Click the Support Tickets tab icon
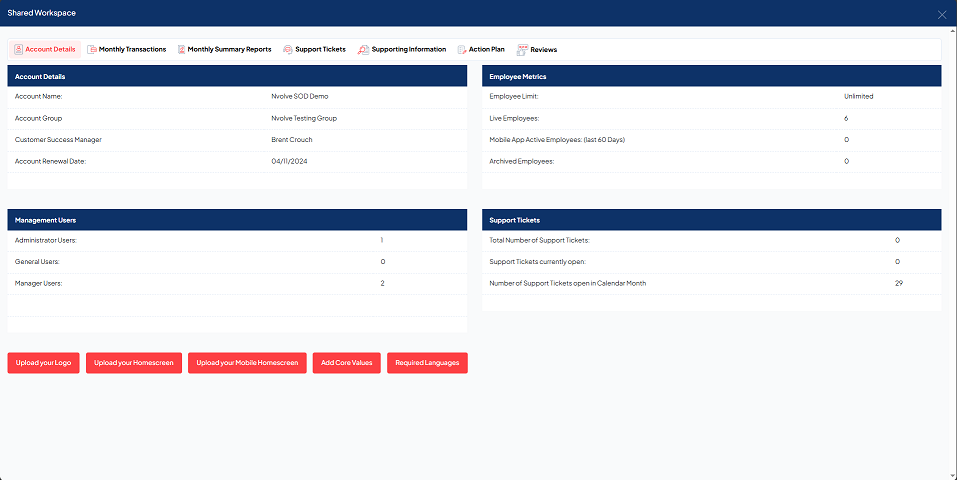The width and height of the screenshot is (957, 480). click(x=288, y=49)
